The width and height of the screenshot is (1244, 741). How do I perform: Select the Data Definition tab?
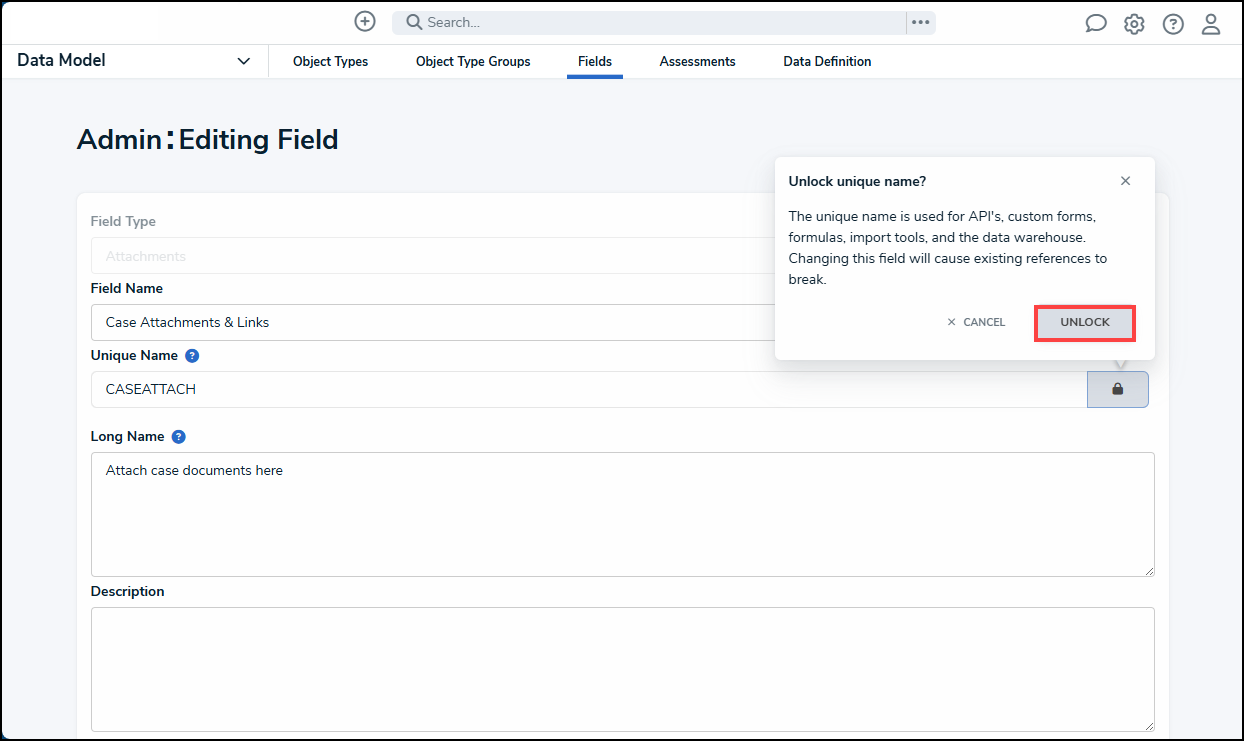click(827, 62)
